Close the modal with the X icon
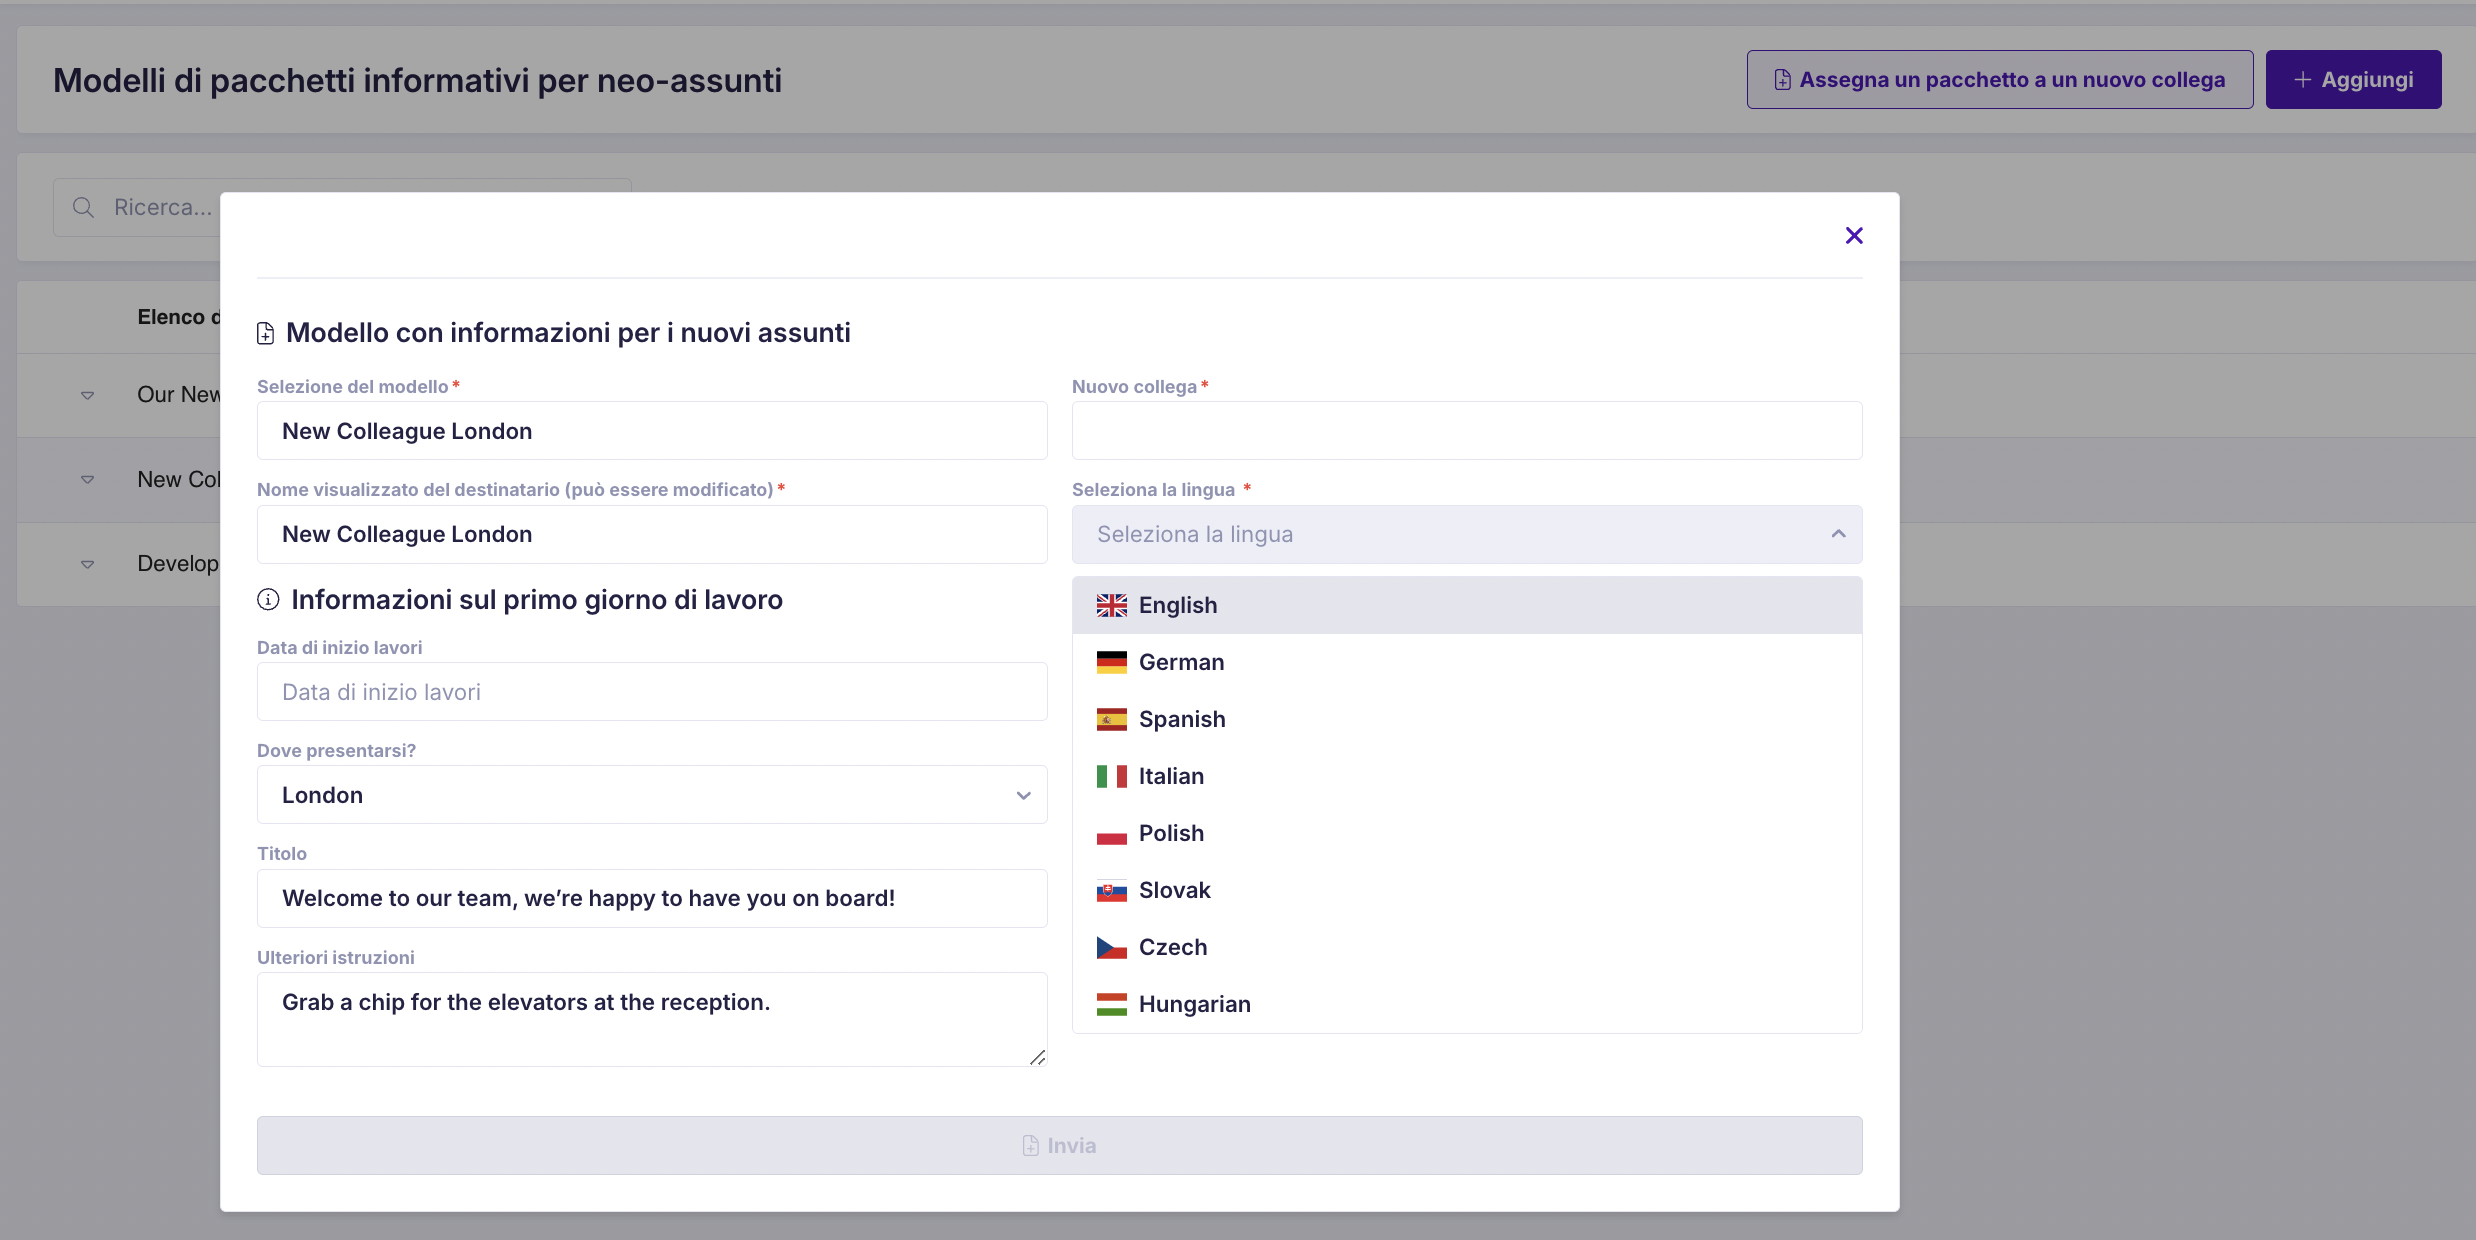This screenshot has width=2476, height=1240. (x=1854, y=235)
